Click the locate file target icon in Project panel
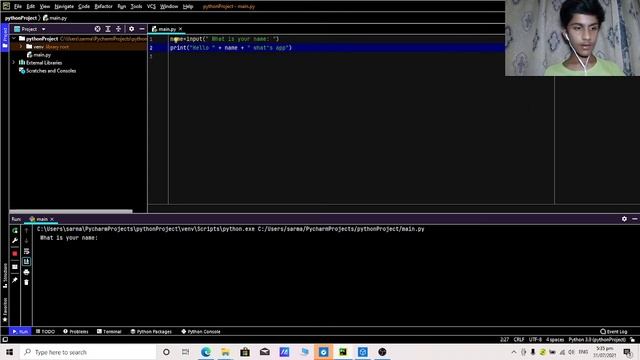The height and width of the screenshot is (360, 640). pyautogui.click(x=98, y=29)
